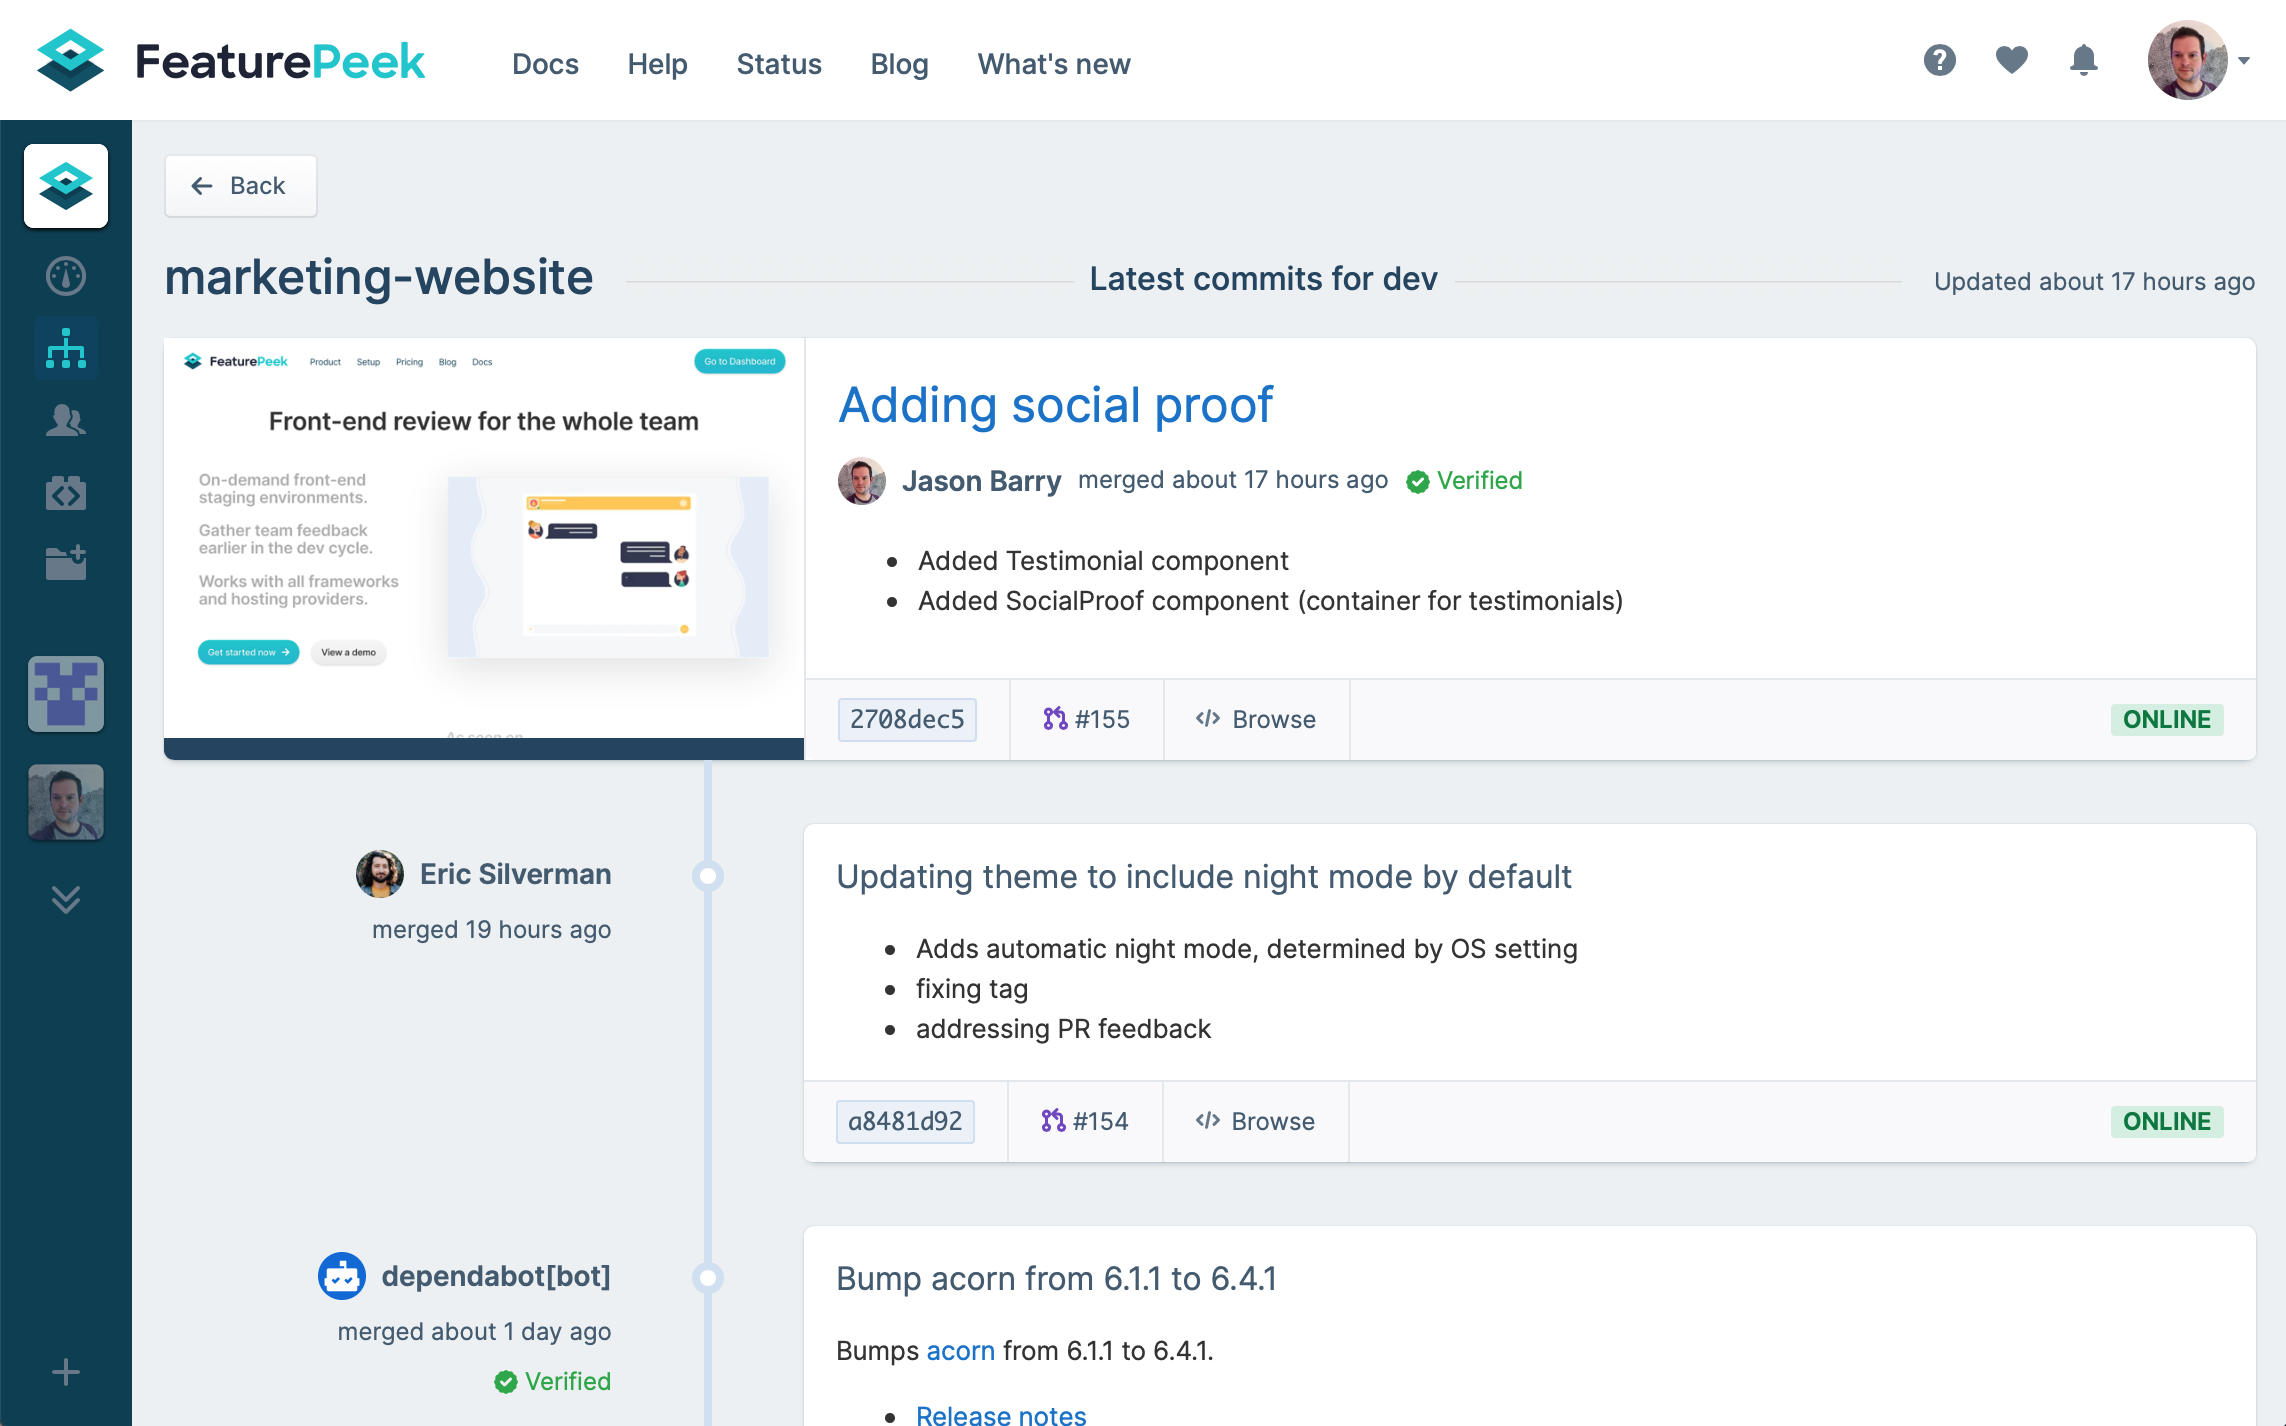The height and width of the screenshot is (1426, 2286).
Task: Open the Adding social proof link
Action: (x=1055, y=405)
